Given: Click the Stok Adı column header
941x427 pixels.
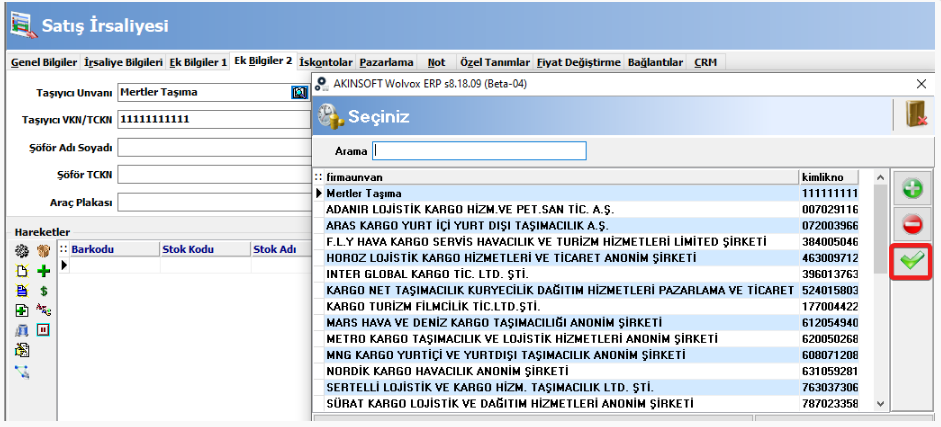Looking at the screenshot, I should [281, 249].
